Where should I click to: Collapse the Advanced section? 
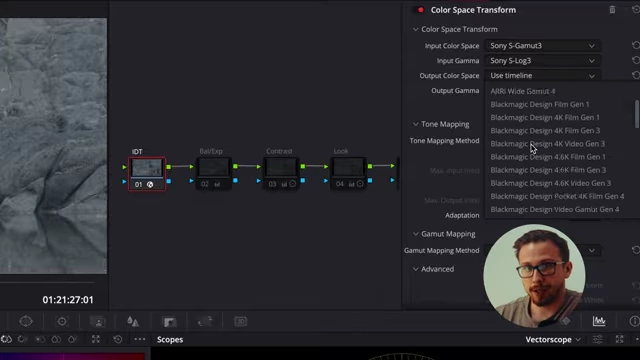[416, 269]
